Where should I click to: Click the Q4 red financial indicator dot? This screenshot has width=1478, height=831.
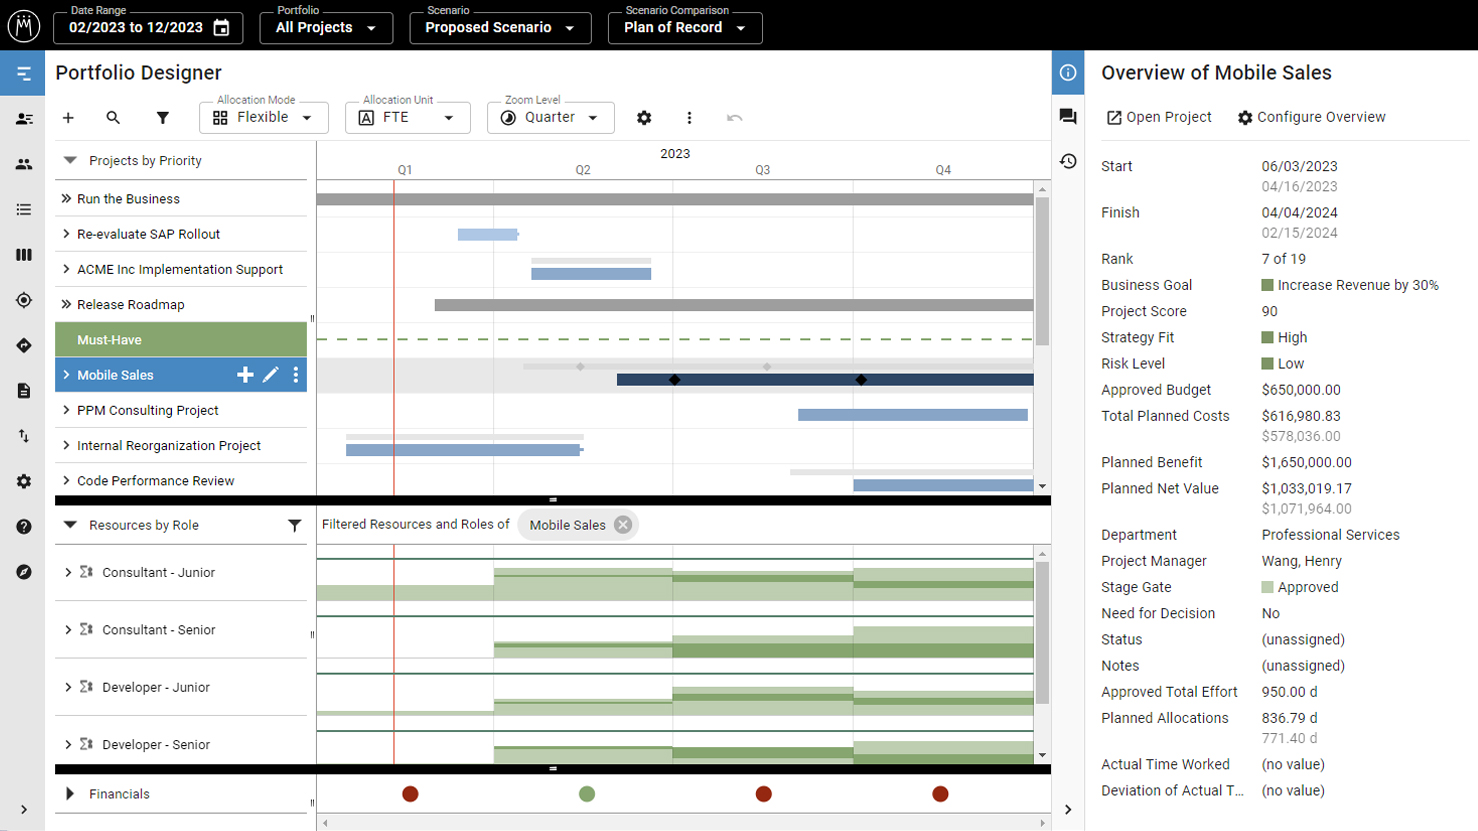pyautogui.click(x=940, y=794)
